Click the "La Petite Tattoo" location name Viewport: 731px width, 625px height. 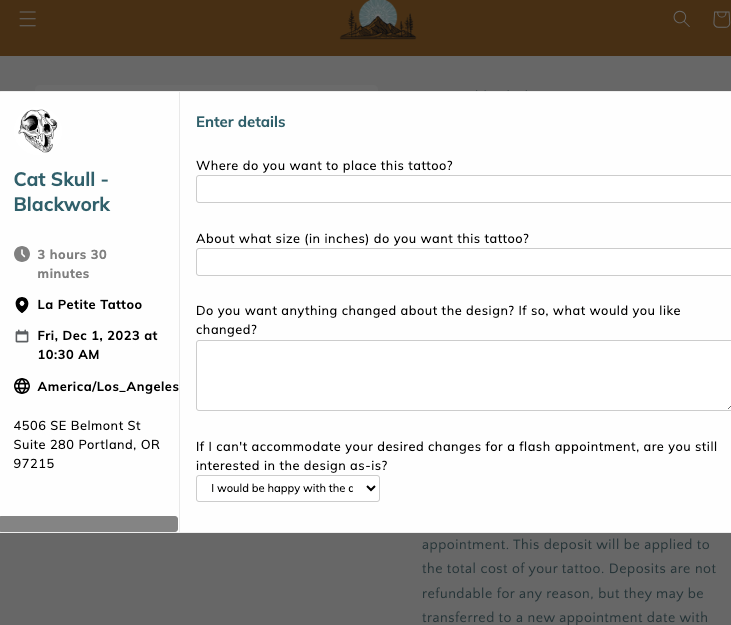pos(90,305)
